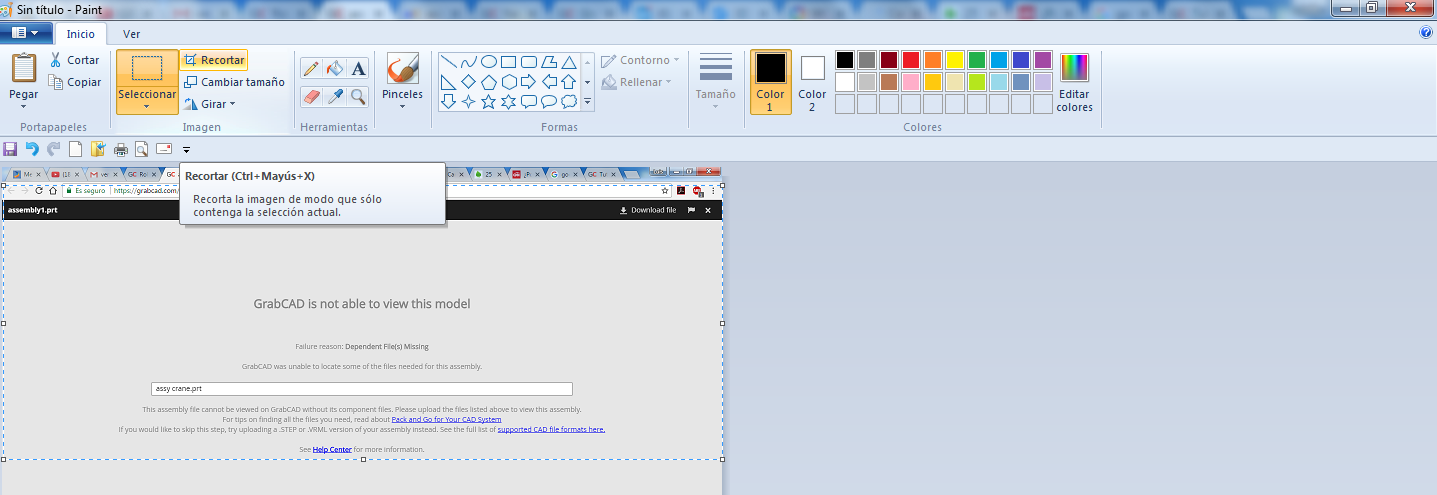The image size is (1437, 495).
Task: Choose the isosceles Triangle shape
Action: click(569, 62)
